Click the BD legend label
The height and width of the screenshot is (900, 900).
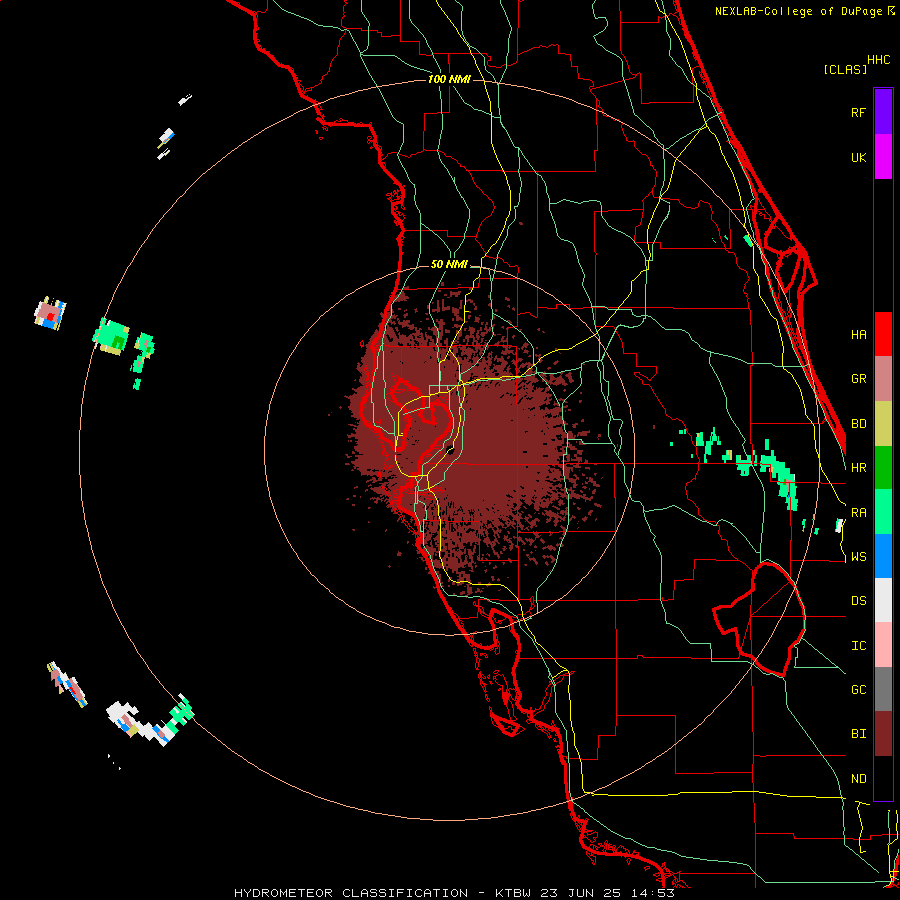click(858, 424)
